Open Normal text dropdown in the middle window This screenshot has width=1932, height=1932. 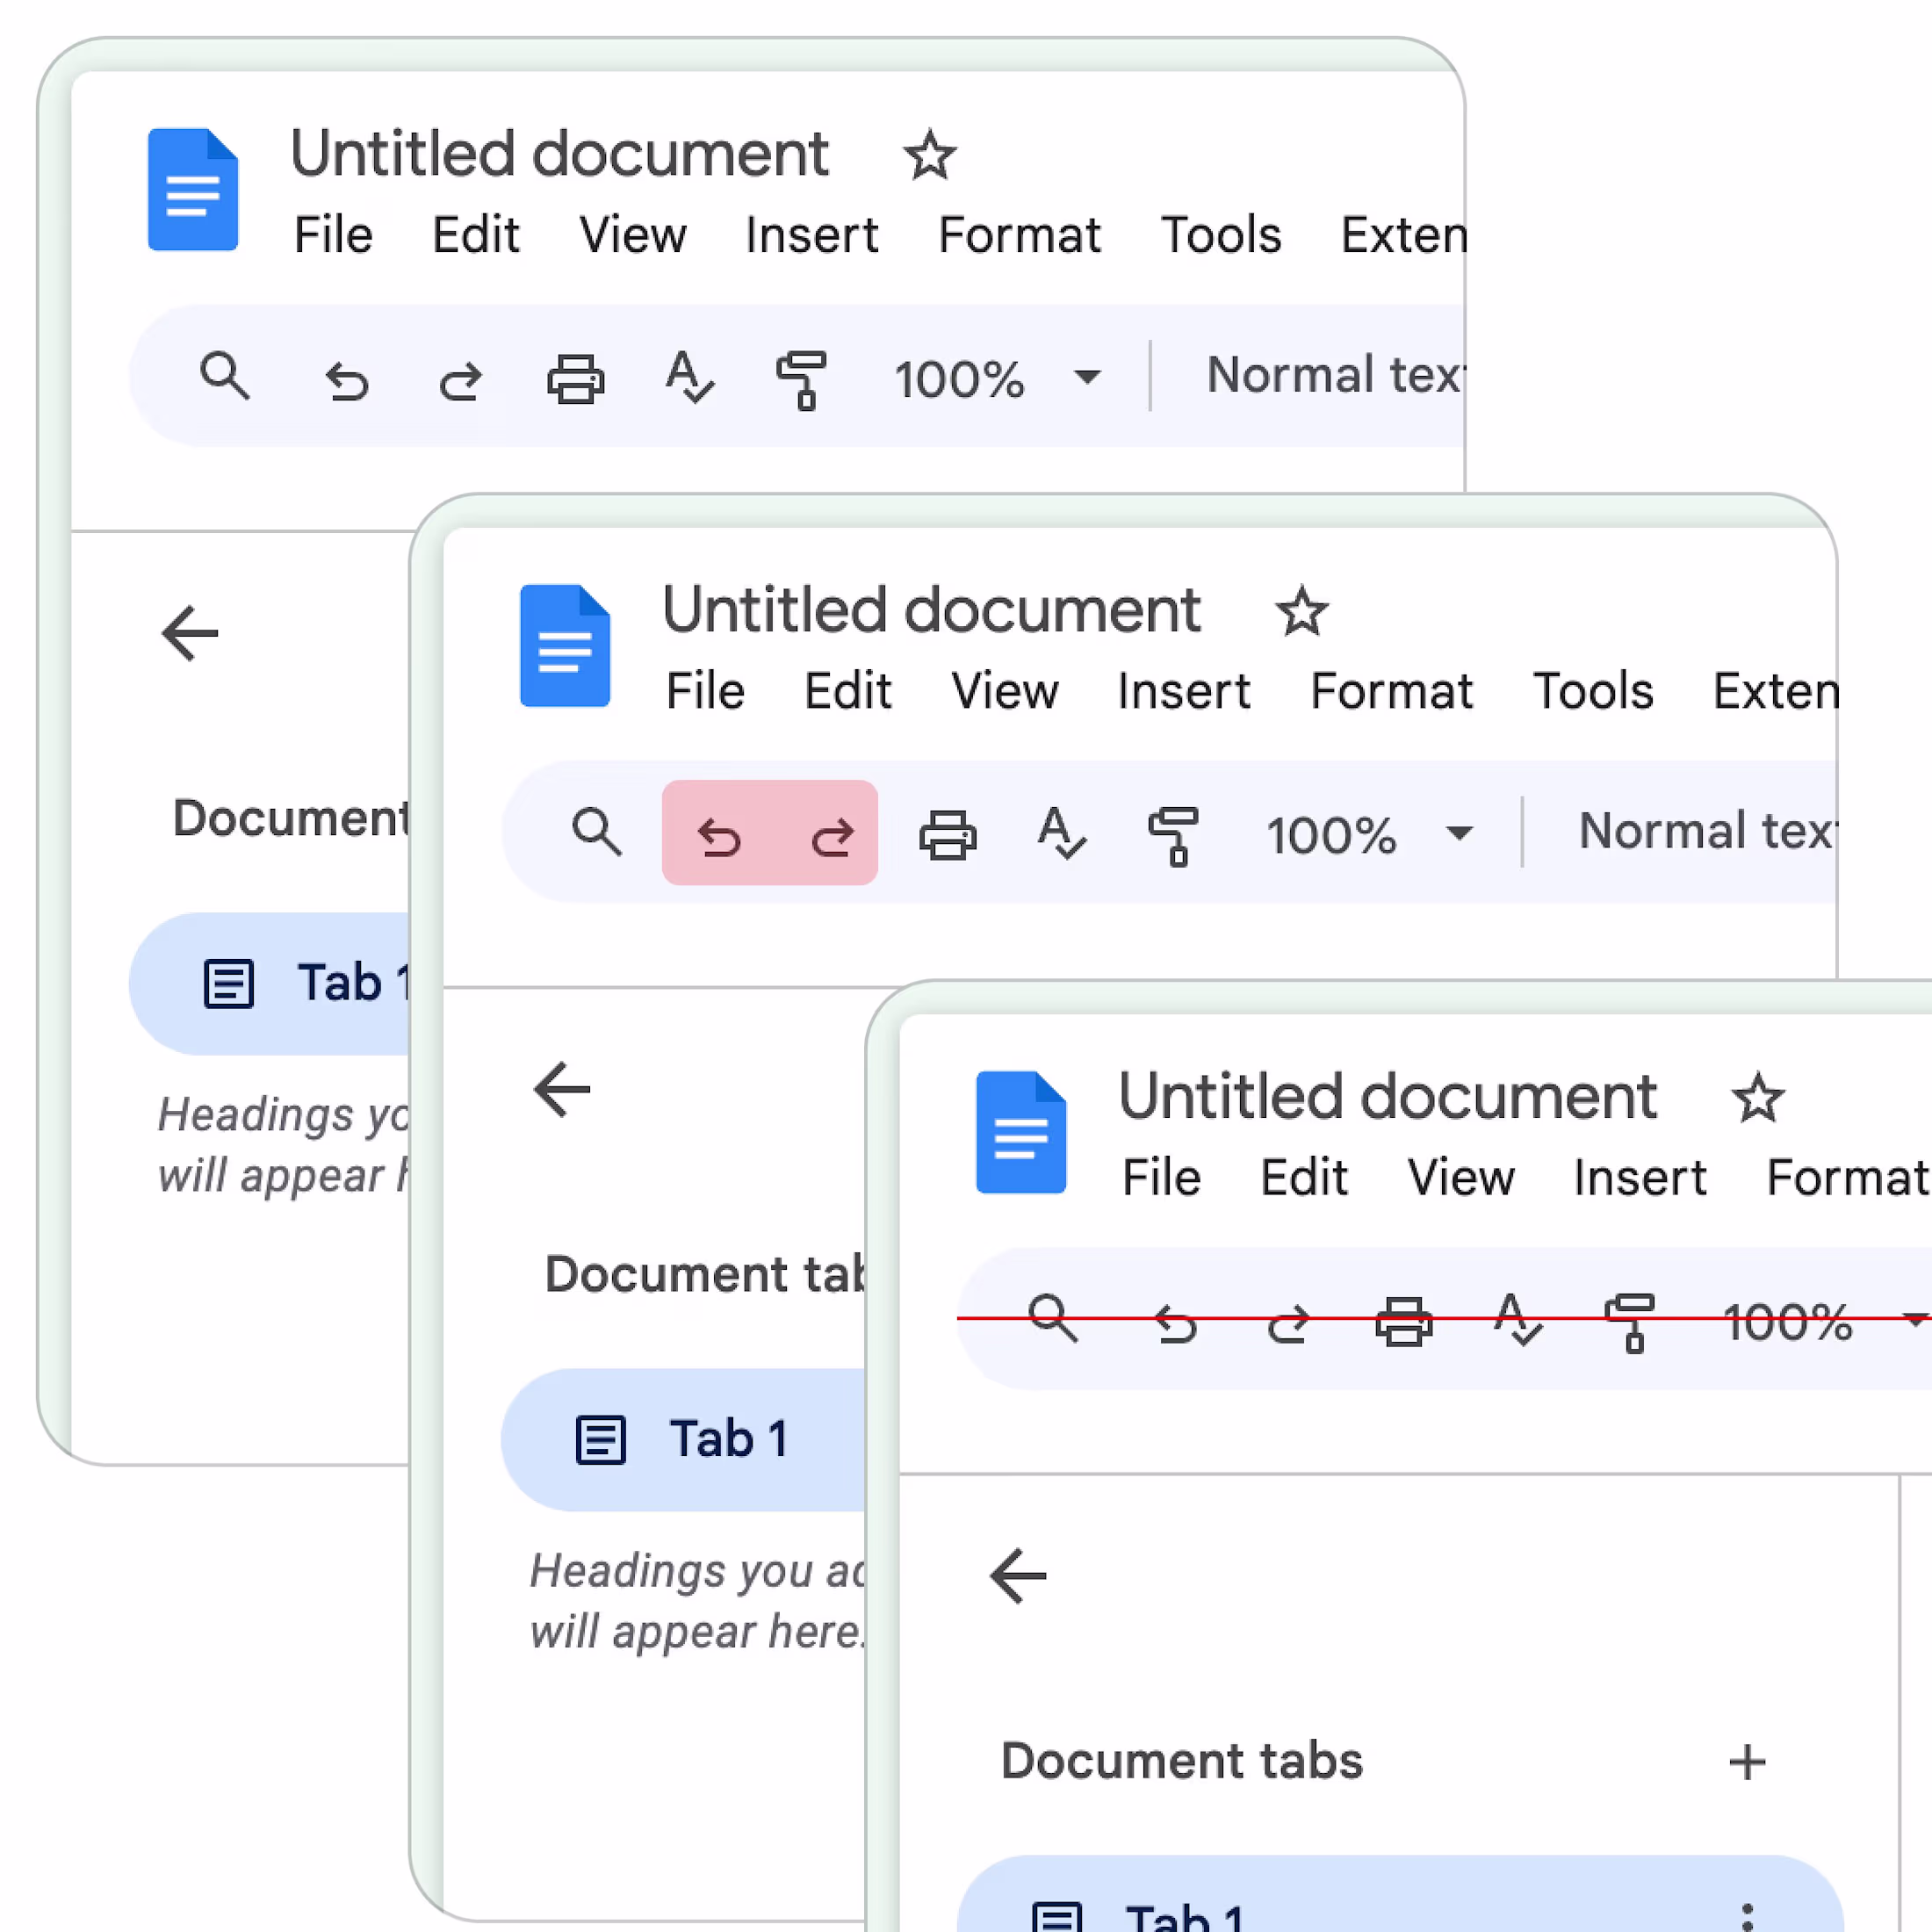(1707, 831)
